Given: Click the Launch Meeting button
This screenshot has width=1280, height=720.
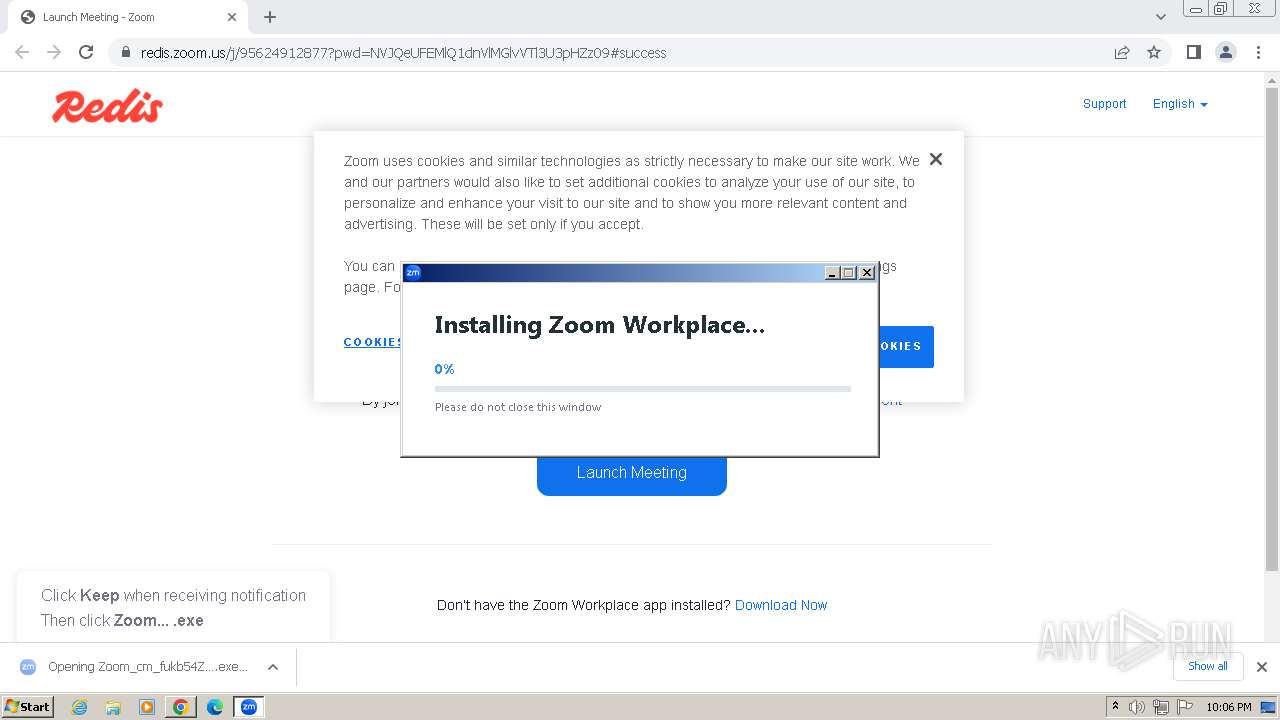Looking at the screenshot, I should [632, 473].
